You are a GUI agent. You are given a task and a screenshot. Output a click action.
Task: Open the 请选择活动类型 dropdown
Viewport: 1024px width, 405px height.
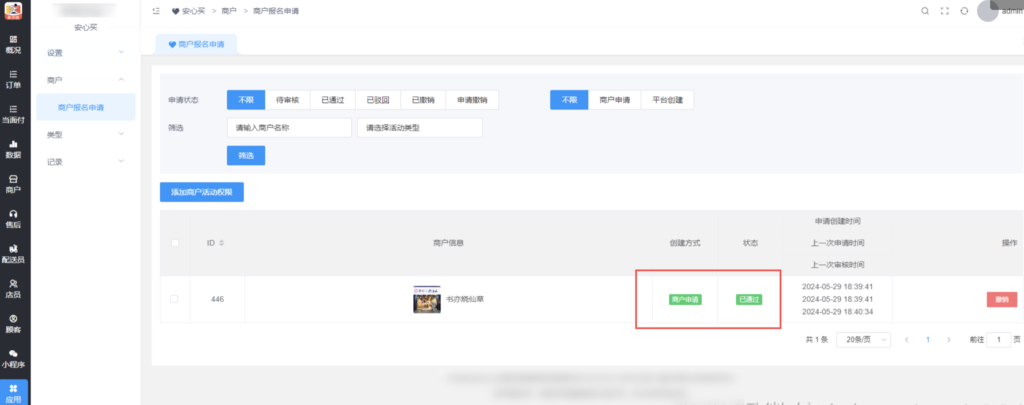click(420, 128)
